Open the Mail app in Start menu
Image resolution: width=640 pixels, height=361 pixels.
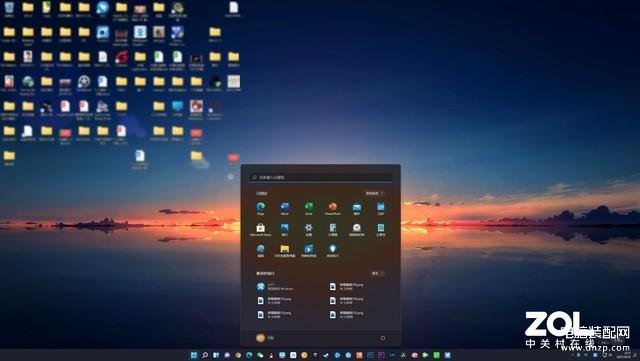[357, 208]
